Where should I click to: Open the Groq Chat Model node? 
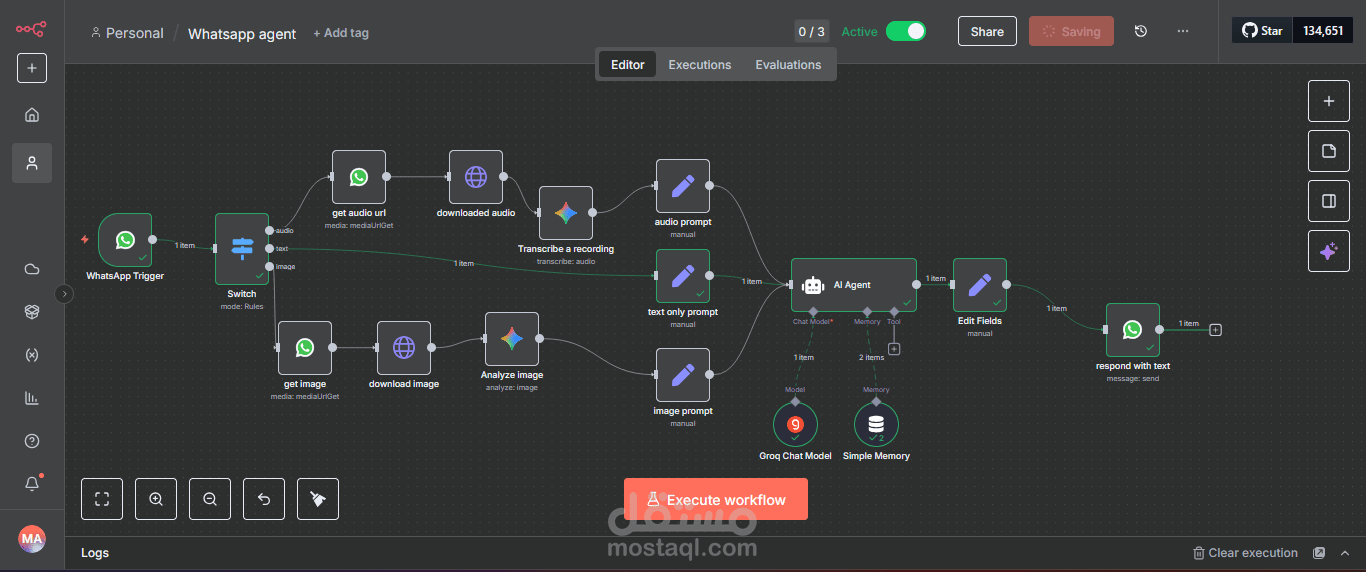click(795, 425)
